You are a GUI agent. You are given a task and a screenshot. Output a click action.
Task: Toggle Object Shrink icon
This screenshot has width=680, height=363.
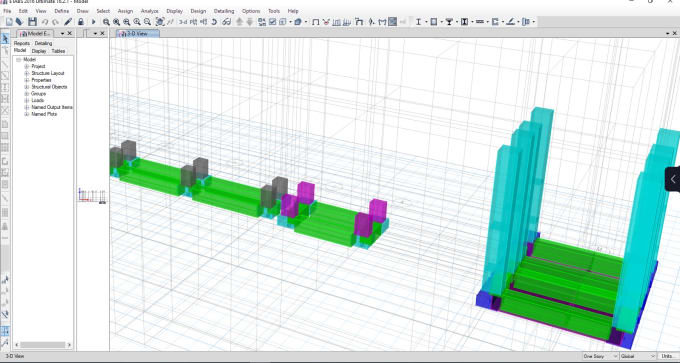point(262,22)
